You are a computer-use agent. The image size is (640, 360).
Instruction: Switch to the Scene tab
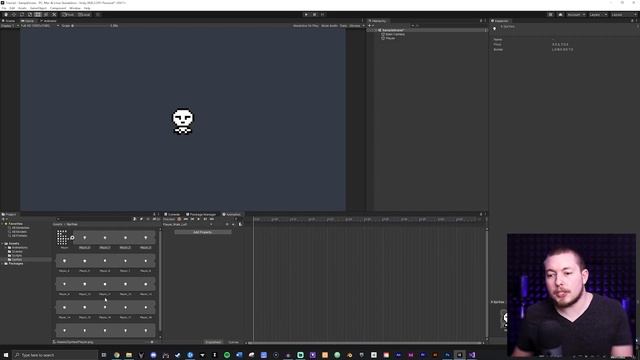pos(9,21)
